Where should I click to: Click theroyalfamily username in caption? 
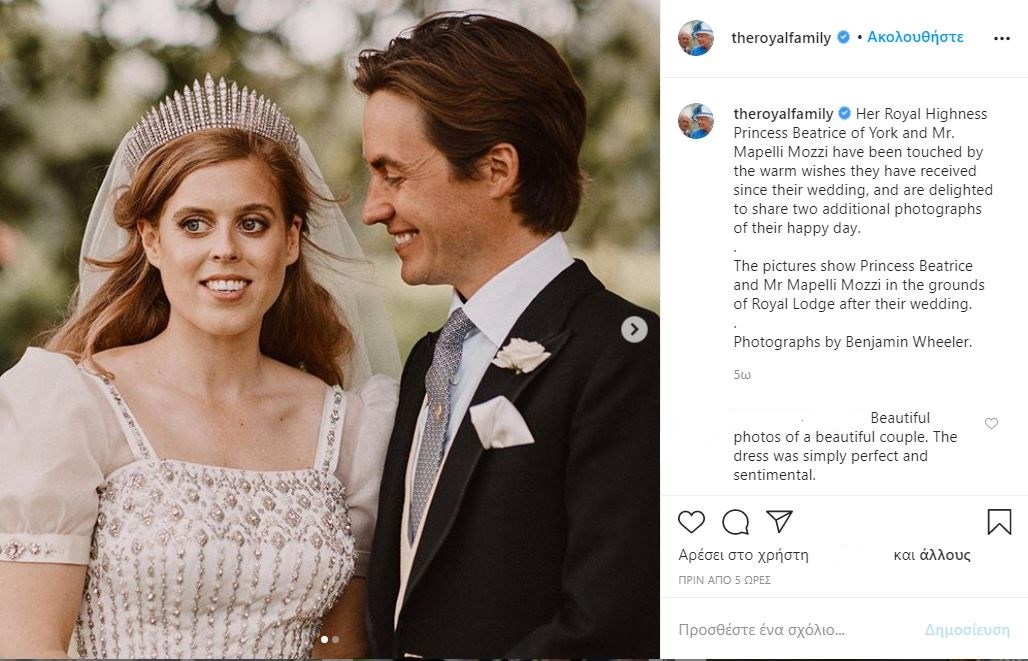783,114
